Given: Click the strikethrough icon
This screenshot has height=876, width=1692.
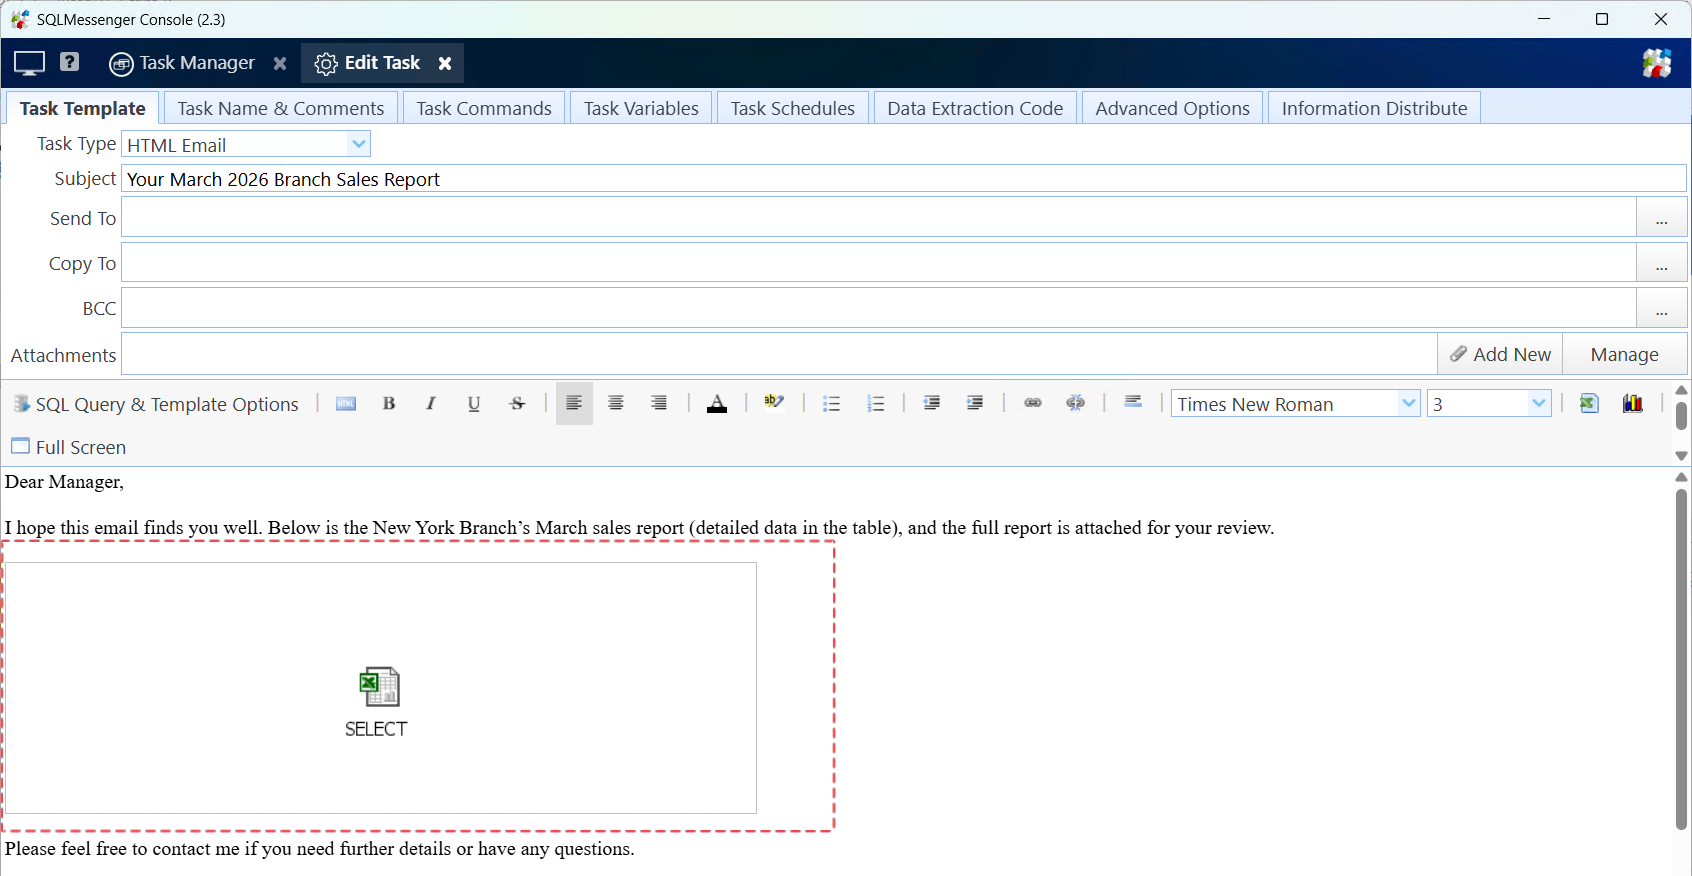Looking at the screenshot, I should point(517,403).
